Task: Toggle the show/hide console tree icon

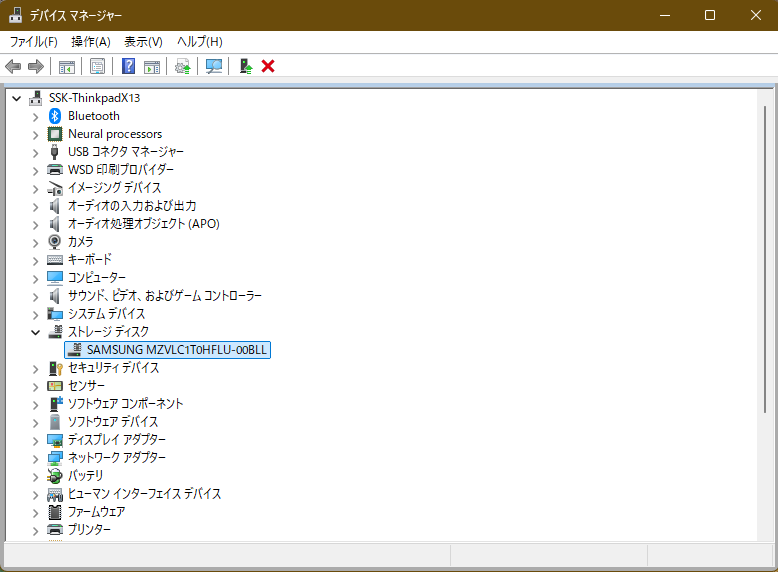Action: [67, 66]
